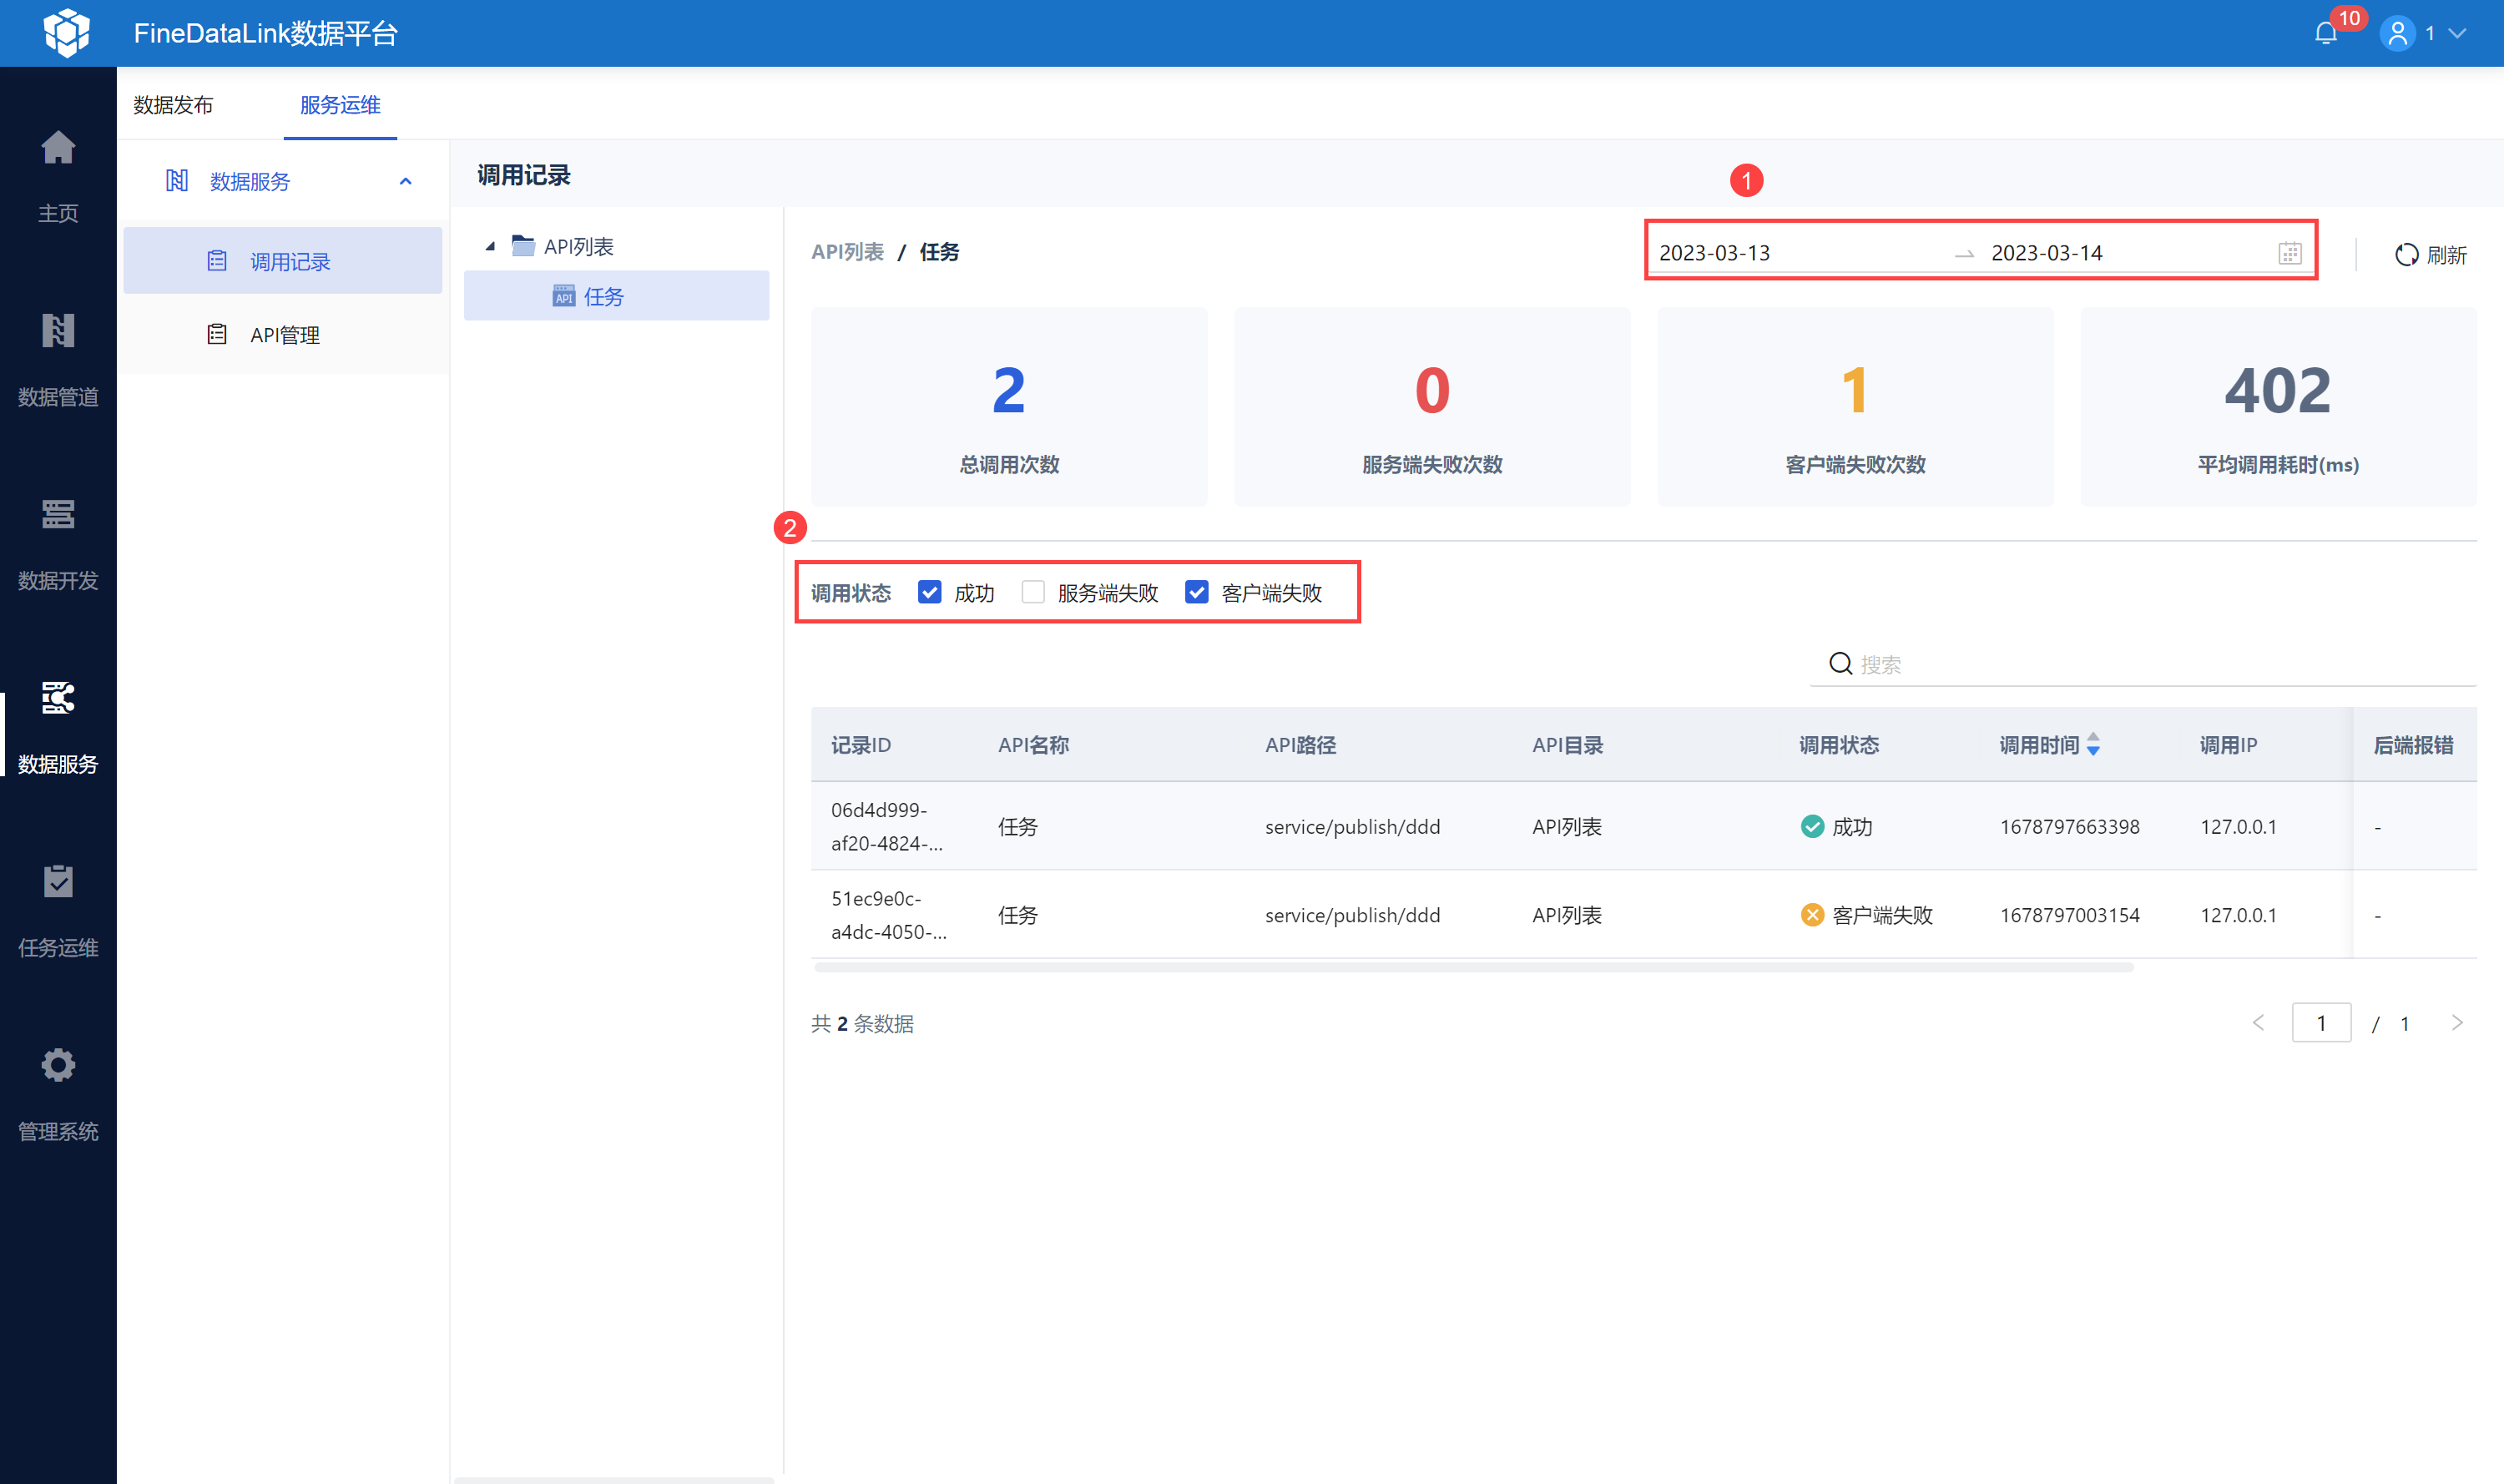Switch to 数据发布 tab
The height and width of the screenshot is (1484, 2504).
point(173,105)
